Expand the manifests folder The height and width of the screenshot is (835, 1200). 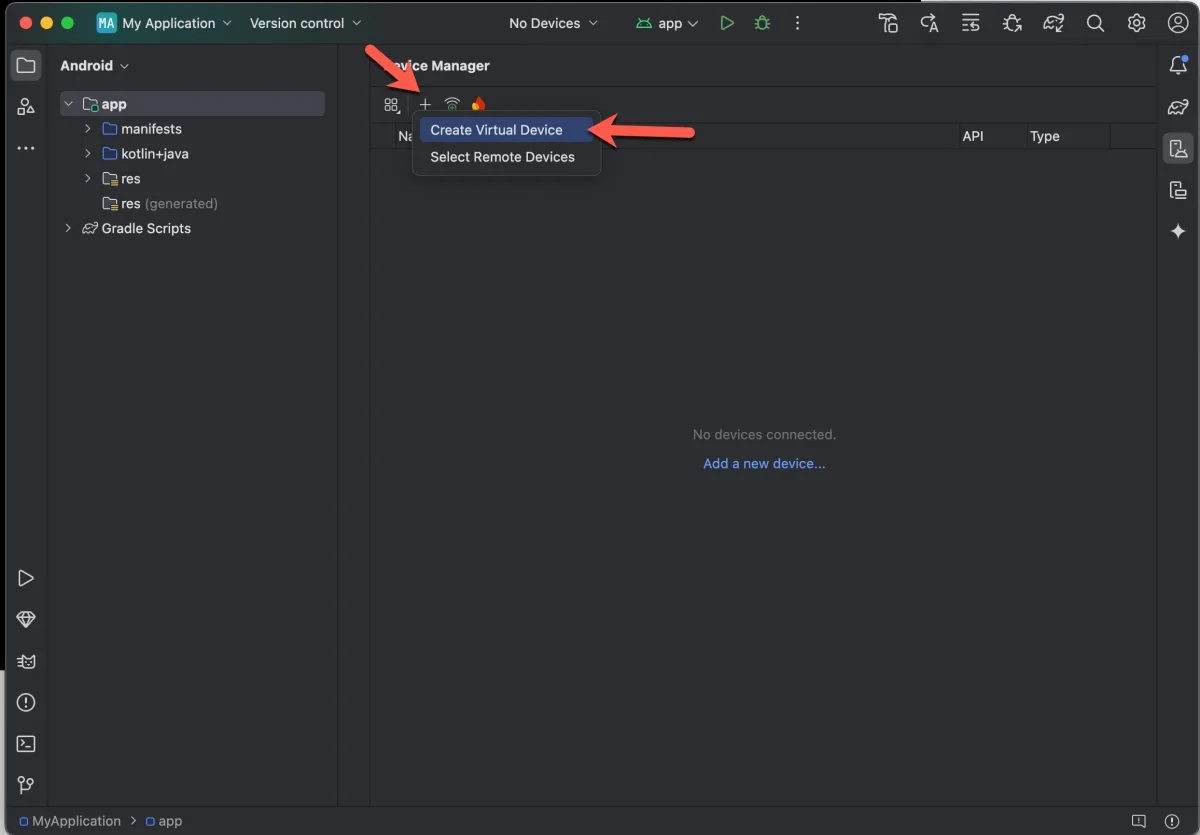[87, 129]
